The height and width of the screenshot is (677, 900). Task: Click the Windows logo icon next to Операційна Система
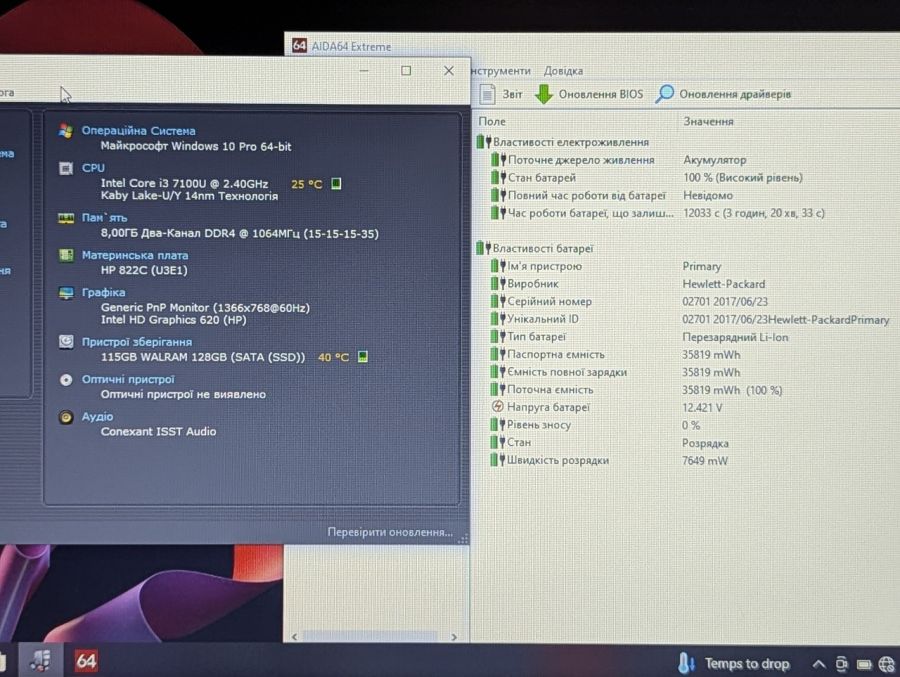[66, 131]
